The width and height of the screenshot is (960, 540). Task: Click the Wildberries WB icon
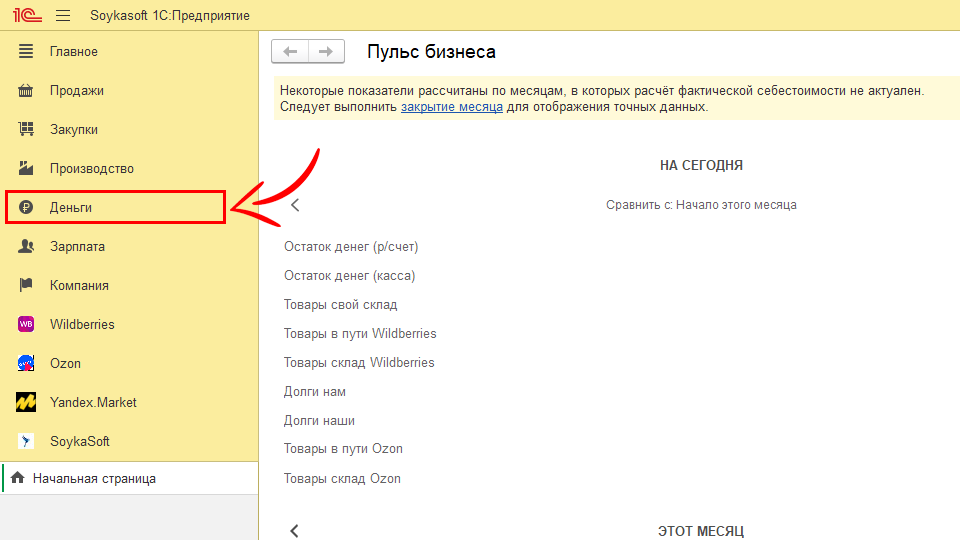(x=27, y=324)
